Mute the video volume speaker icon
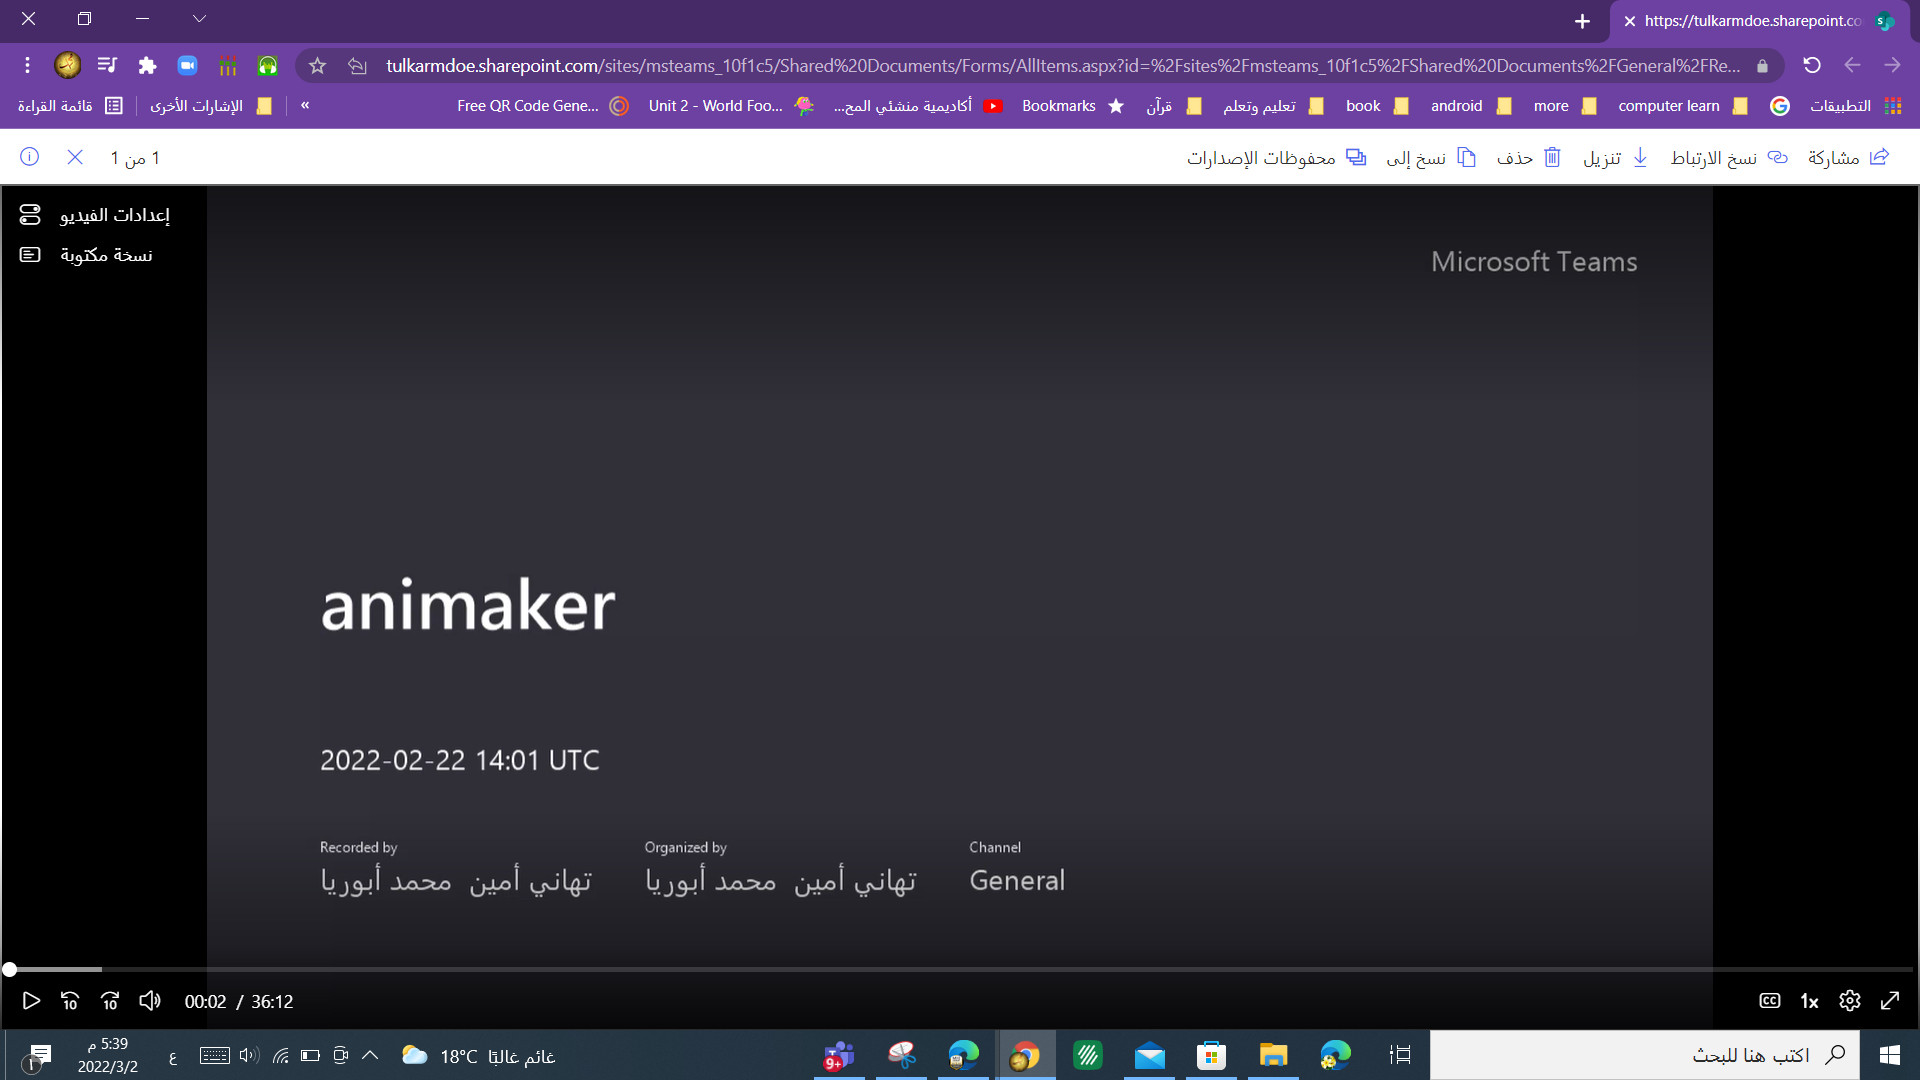1920x1080 pixels. click(x=150, y=1001)
